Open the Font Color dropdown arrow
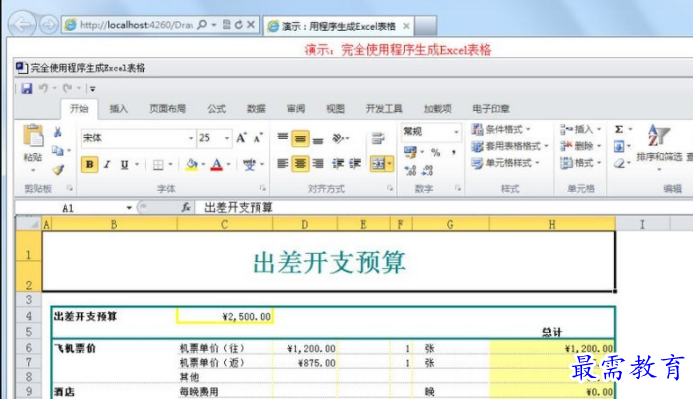This screenshot has height=399, width=693. pyautogui.click(x=228, y=164)
